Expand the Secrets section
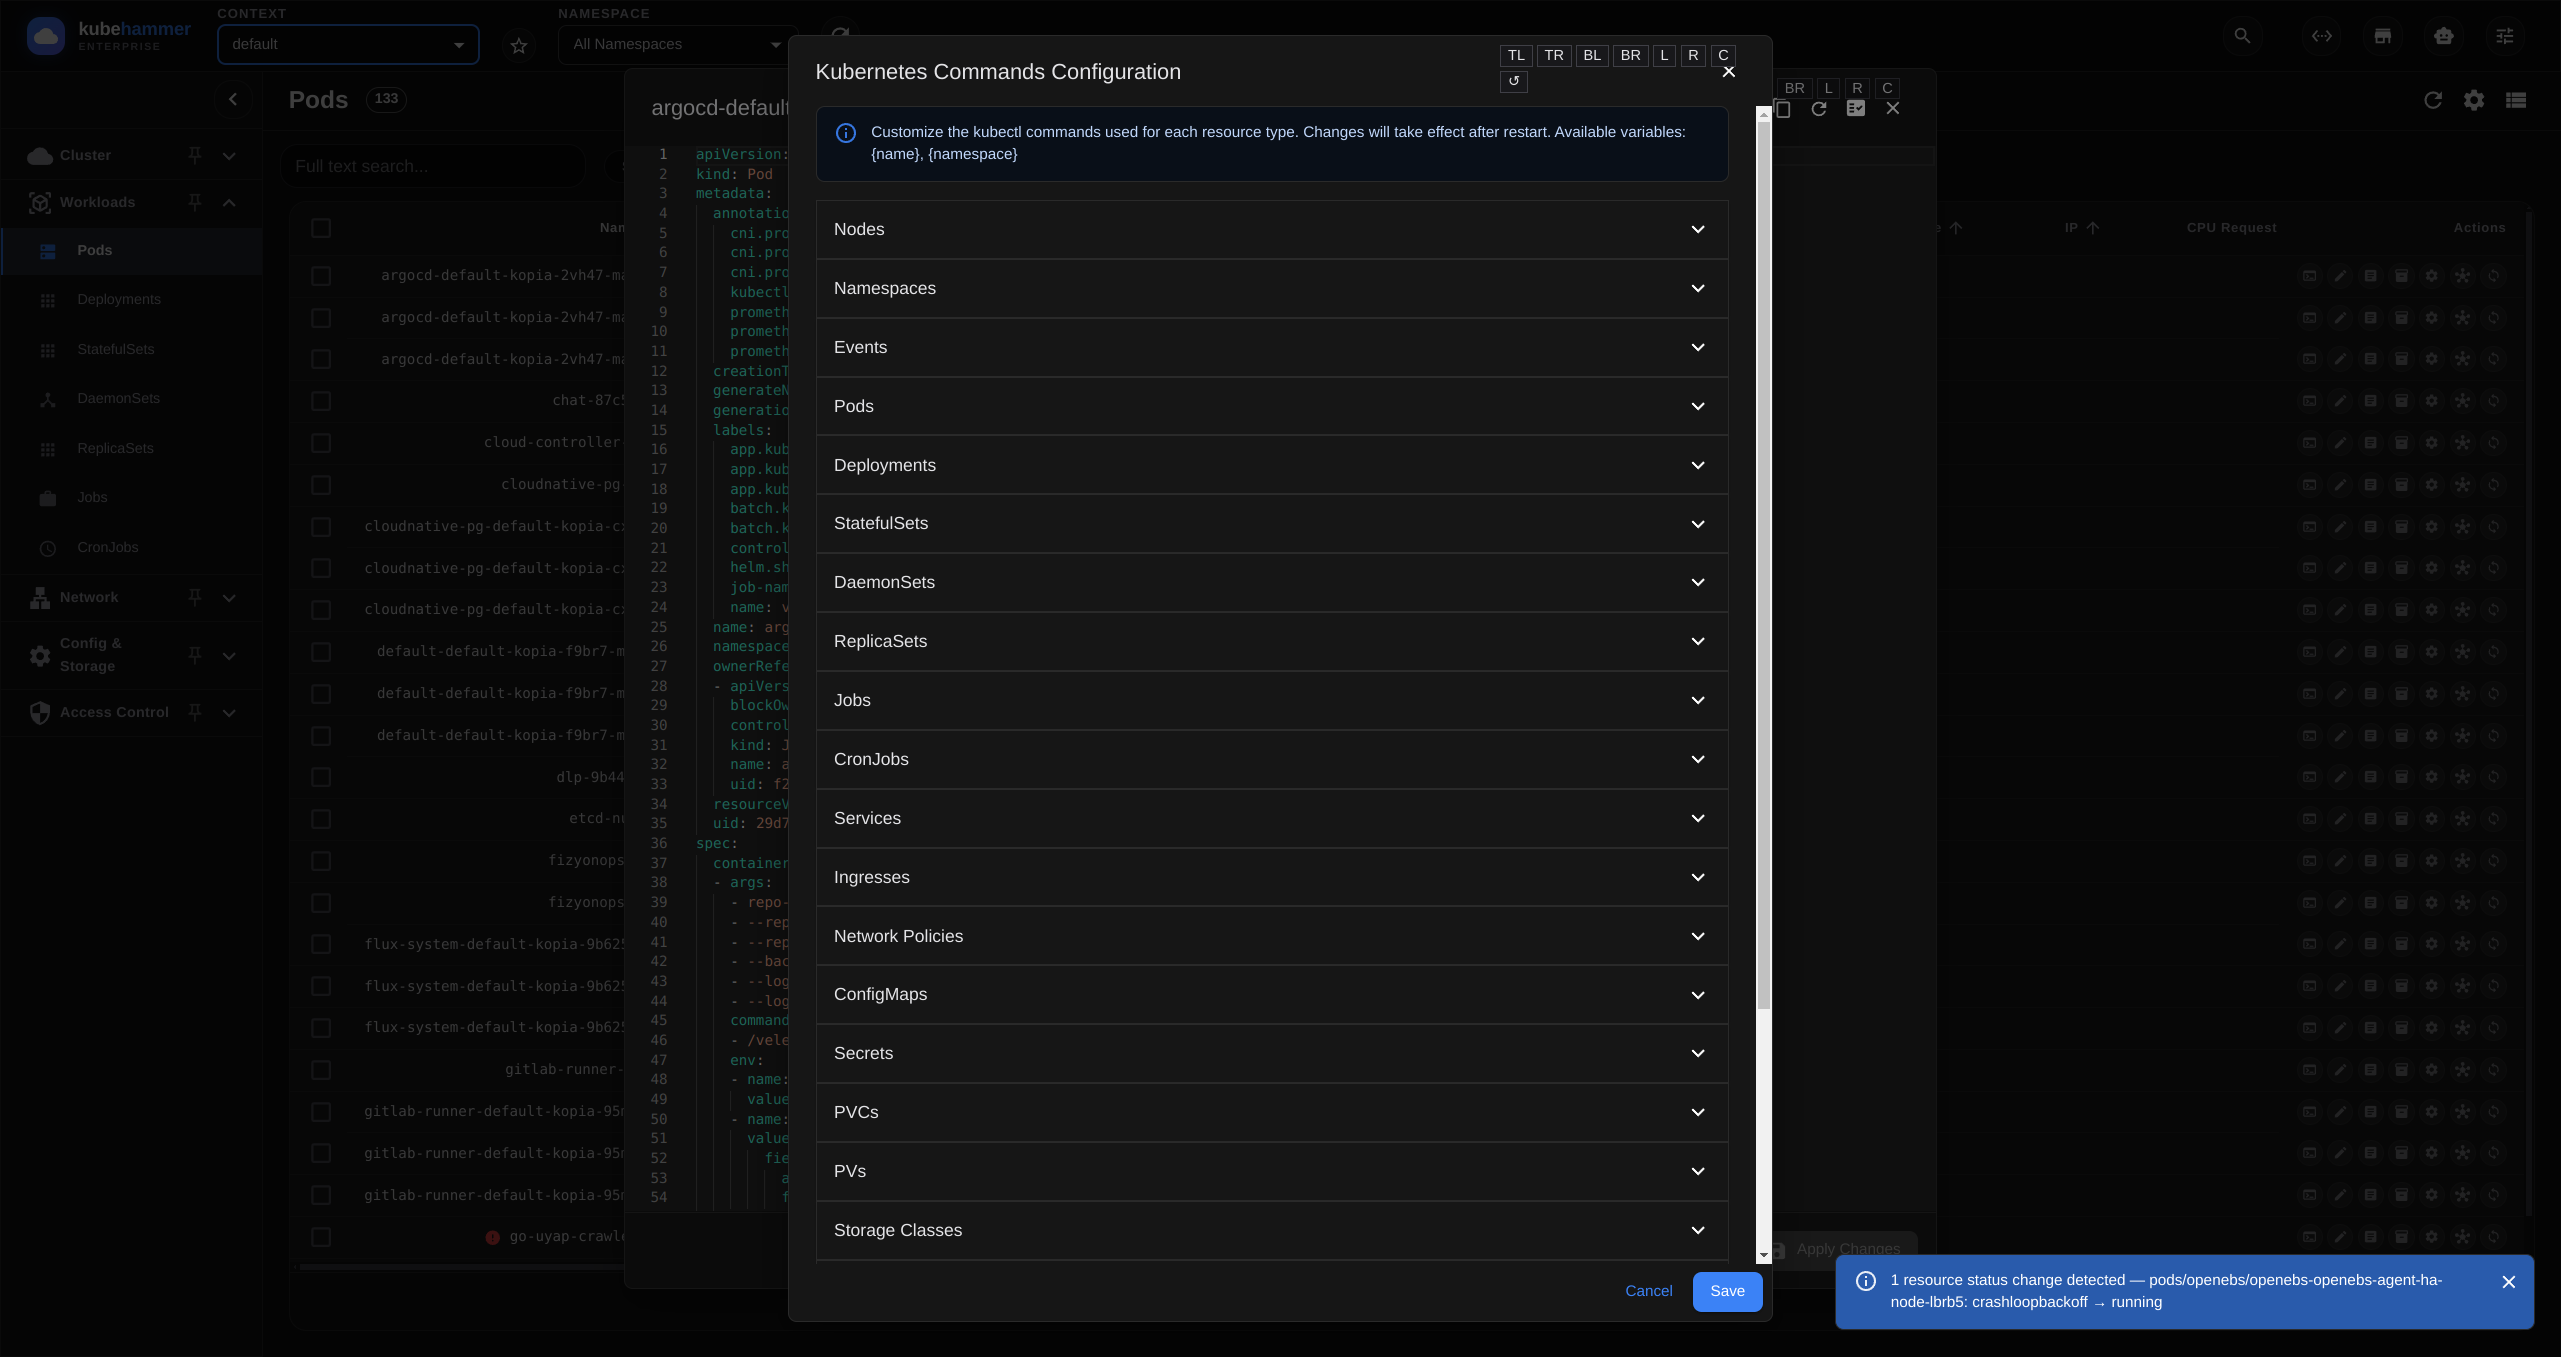 pyautogui.click(x=1272, y=1054)
